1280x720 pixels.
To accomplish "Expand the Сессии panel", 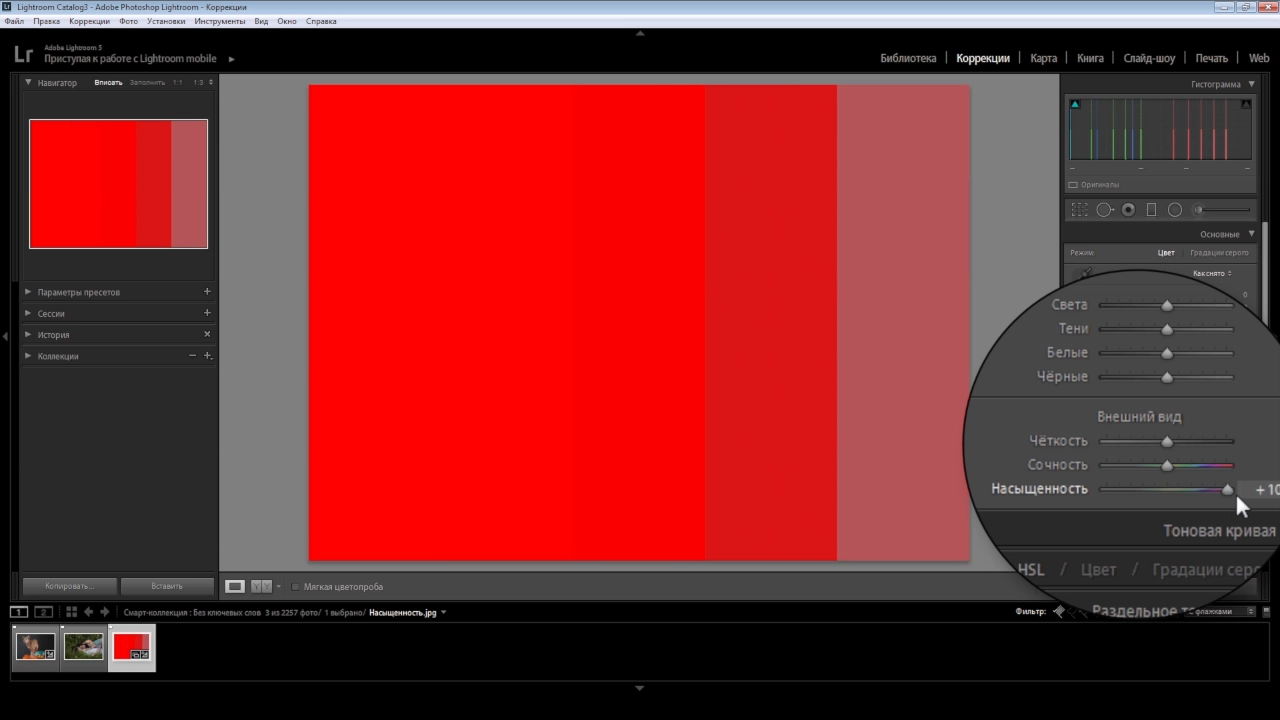I will pyautogui.click(x=28, y=313).
